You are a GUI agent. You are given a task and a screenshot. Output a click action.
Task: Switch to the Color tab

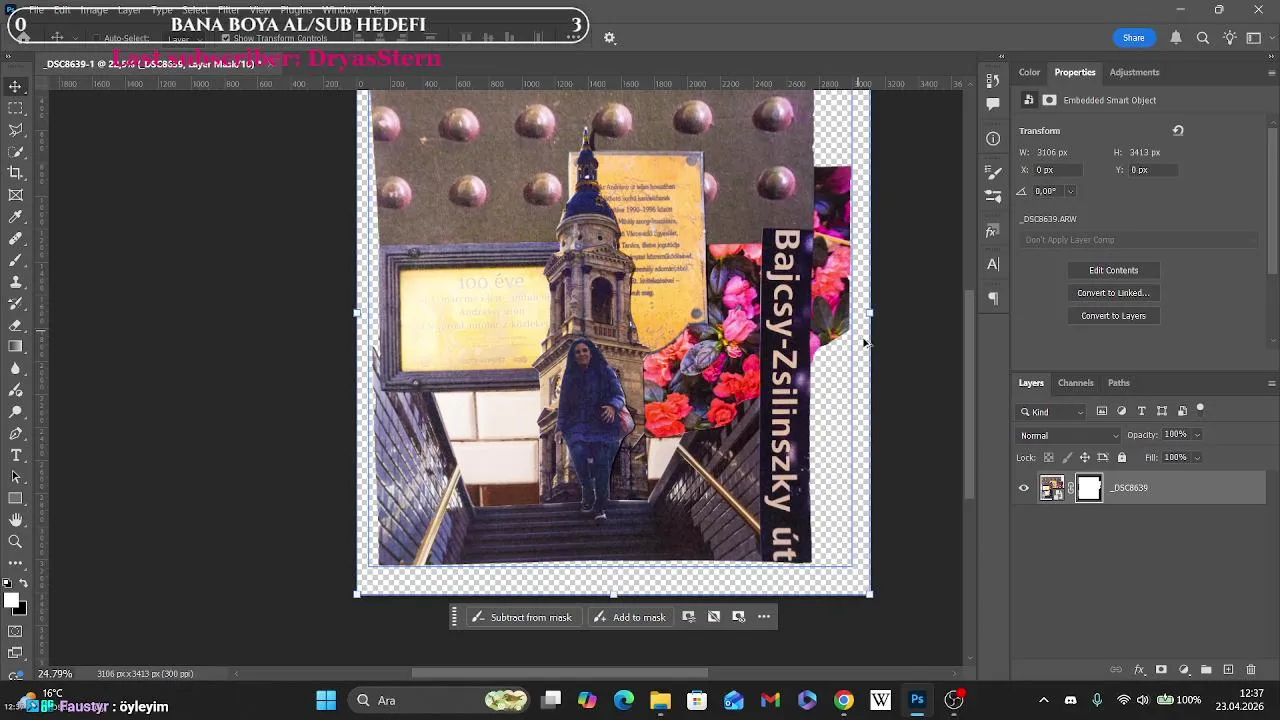(1029, 72)
